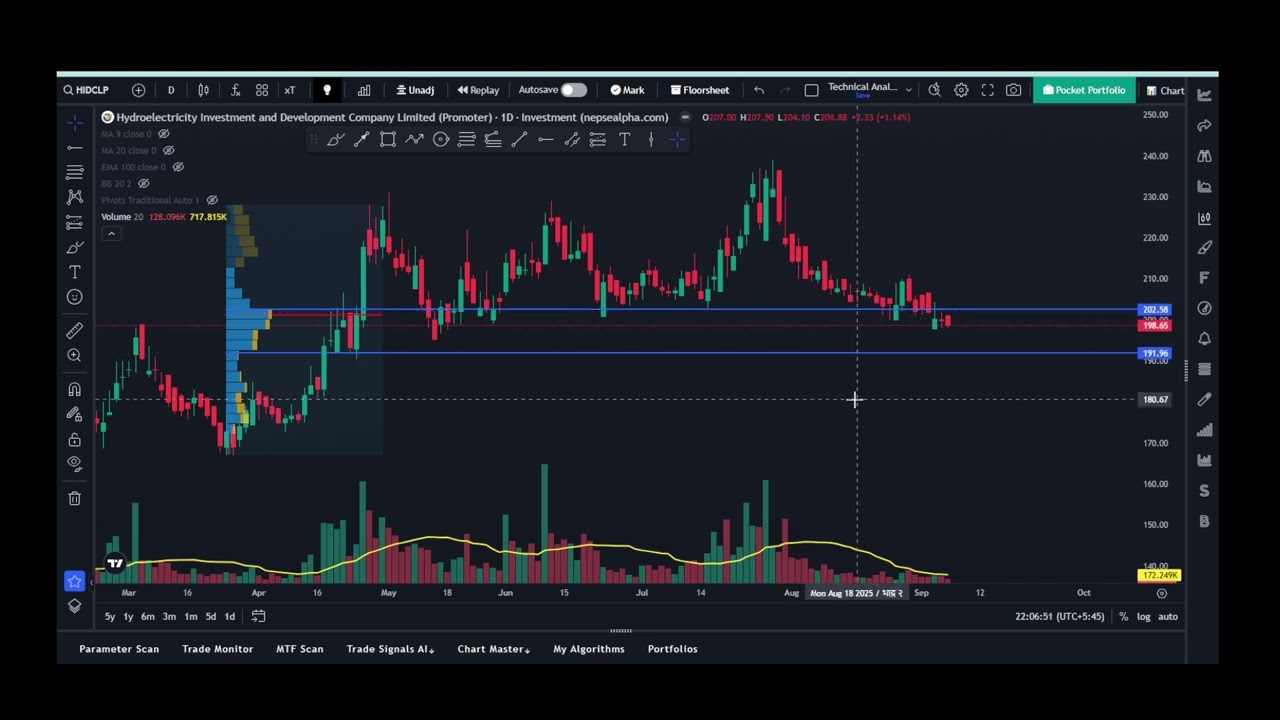Enter fullscreen mode
Viewport: 1280px width, 720px height.
pos(987,90)
